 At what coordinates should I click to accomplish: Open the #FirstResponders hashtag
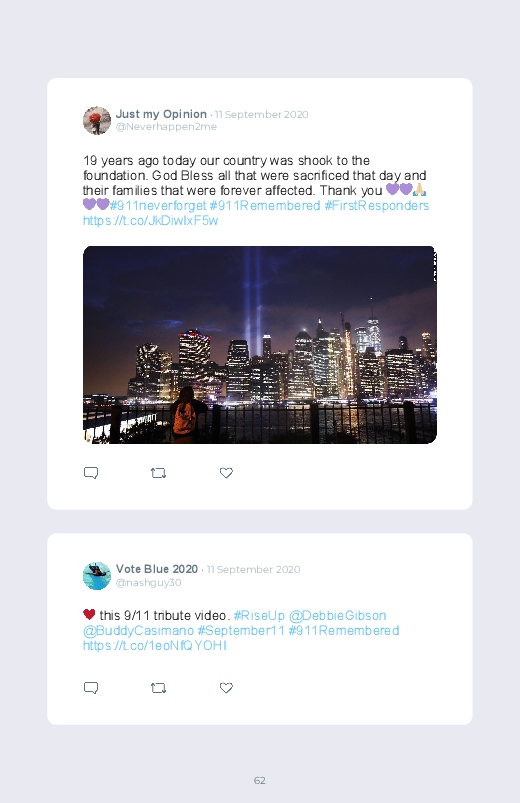point(377,205)
